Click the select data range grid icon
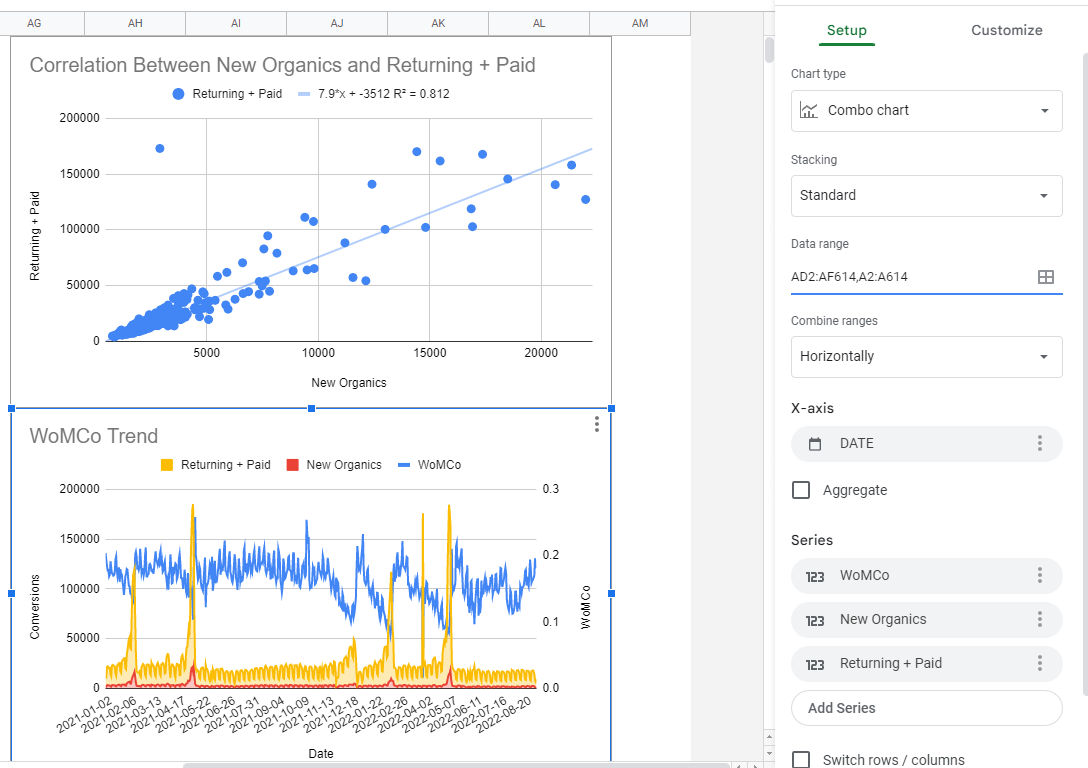 click(1045, 277)
